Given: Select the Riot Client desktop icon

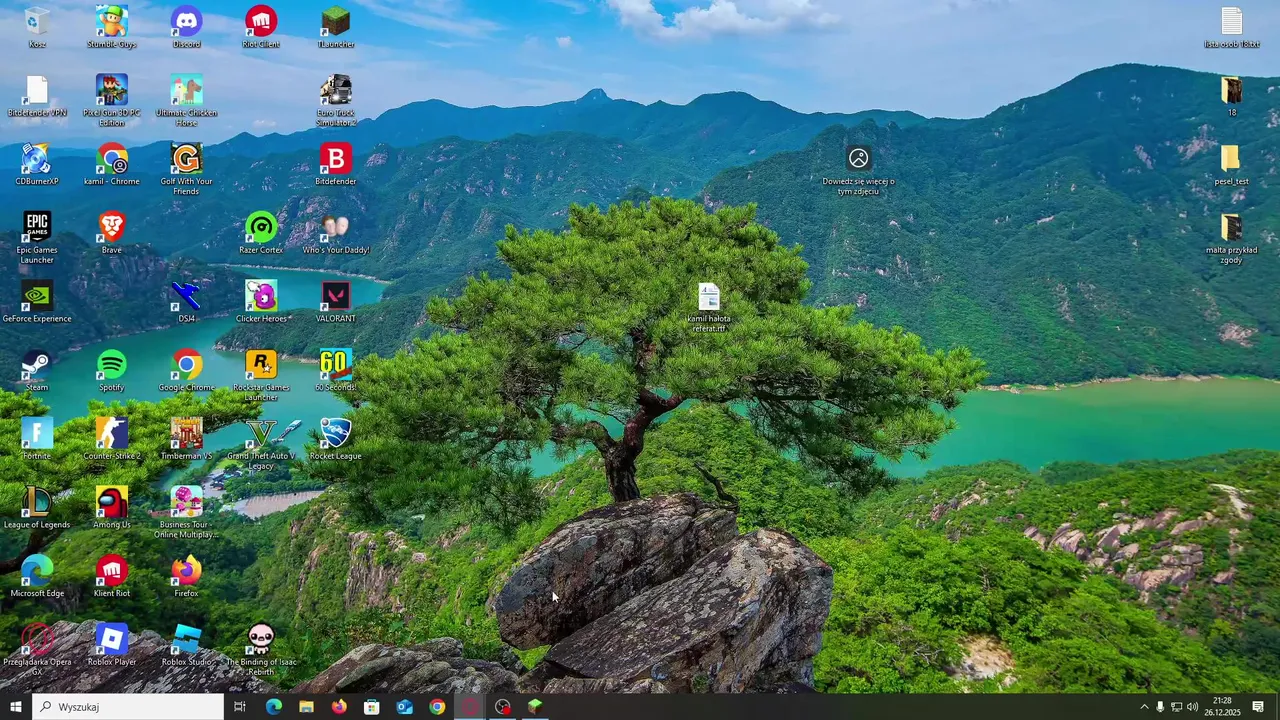Looking at the screenshot, I should [x=261, y=27].
